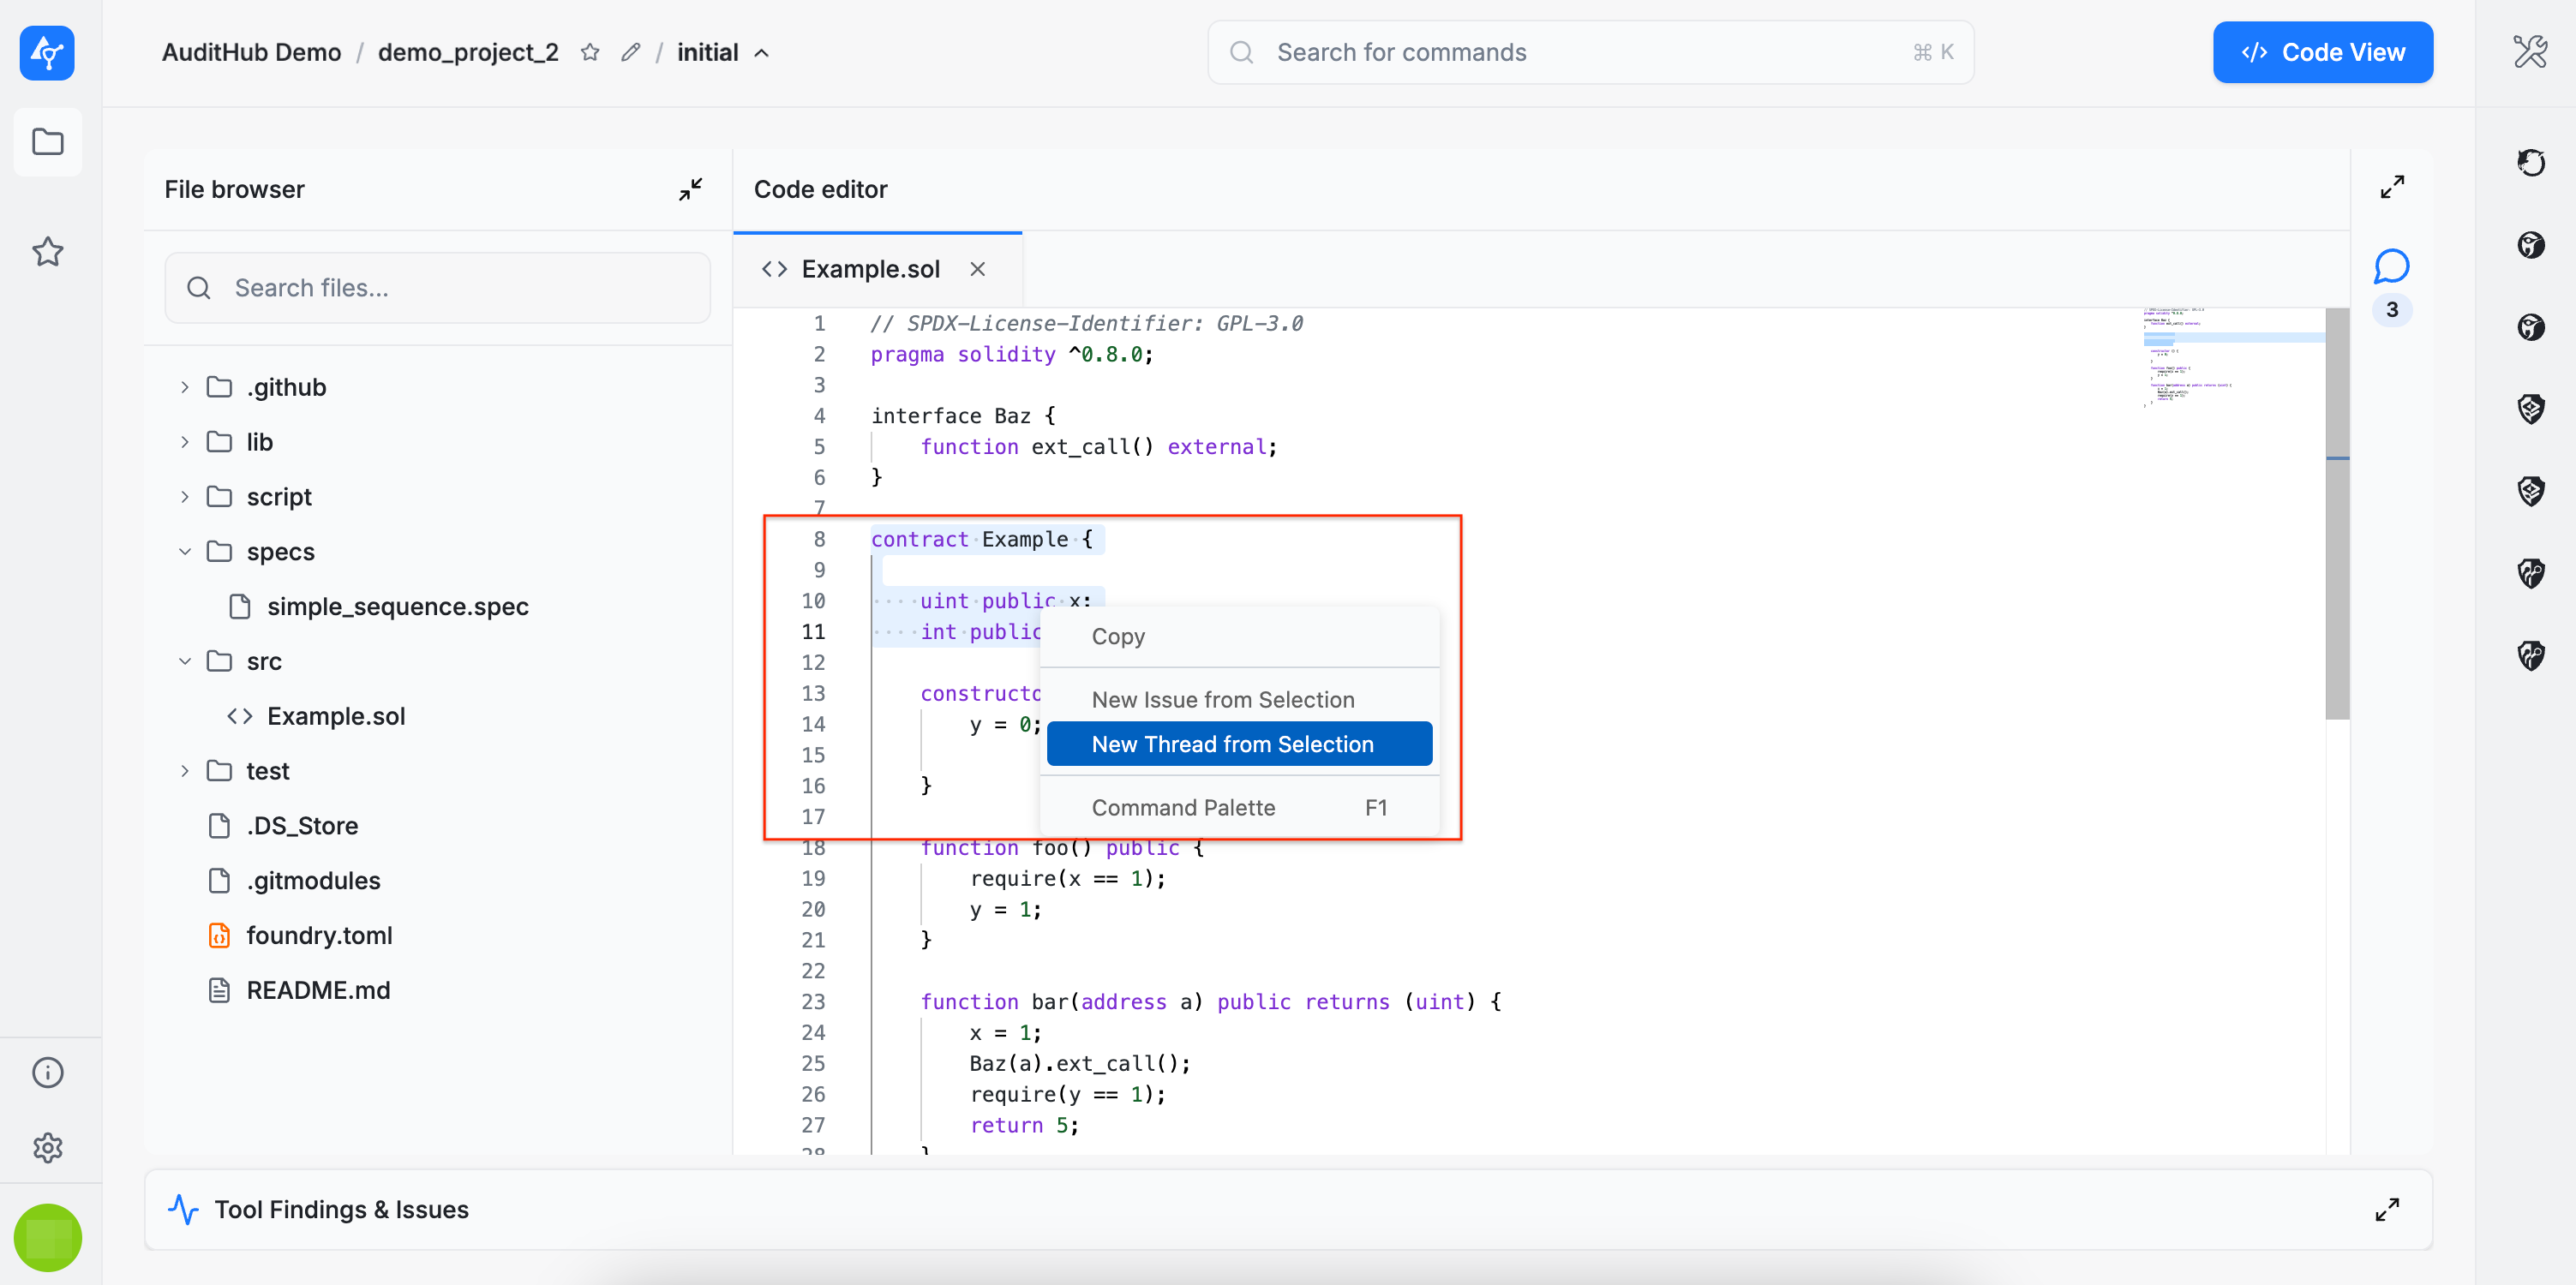Open the comment threads bubble icon
This screenshot has width=2576, height=1285.
point(2391,267)
